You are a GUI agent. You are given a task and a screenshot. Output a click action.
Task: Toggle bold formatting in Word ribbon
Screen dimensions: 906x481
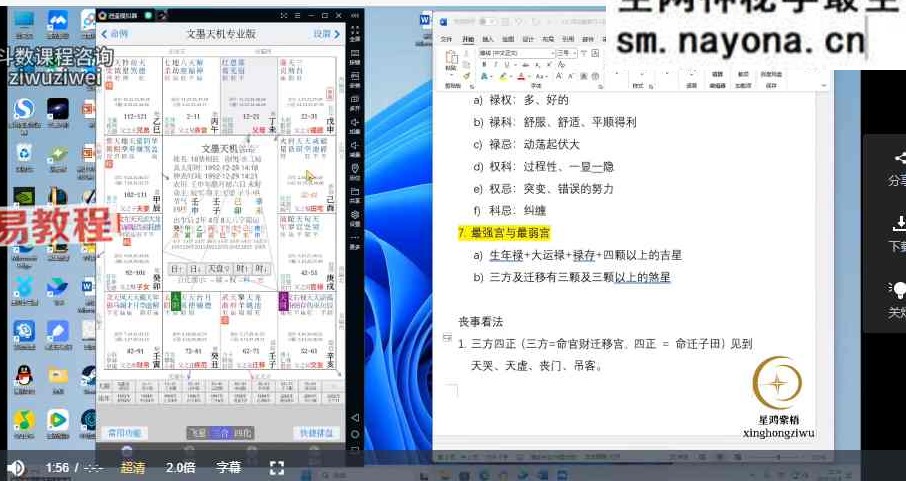[484, 65]
